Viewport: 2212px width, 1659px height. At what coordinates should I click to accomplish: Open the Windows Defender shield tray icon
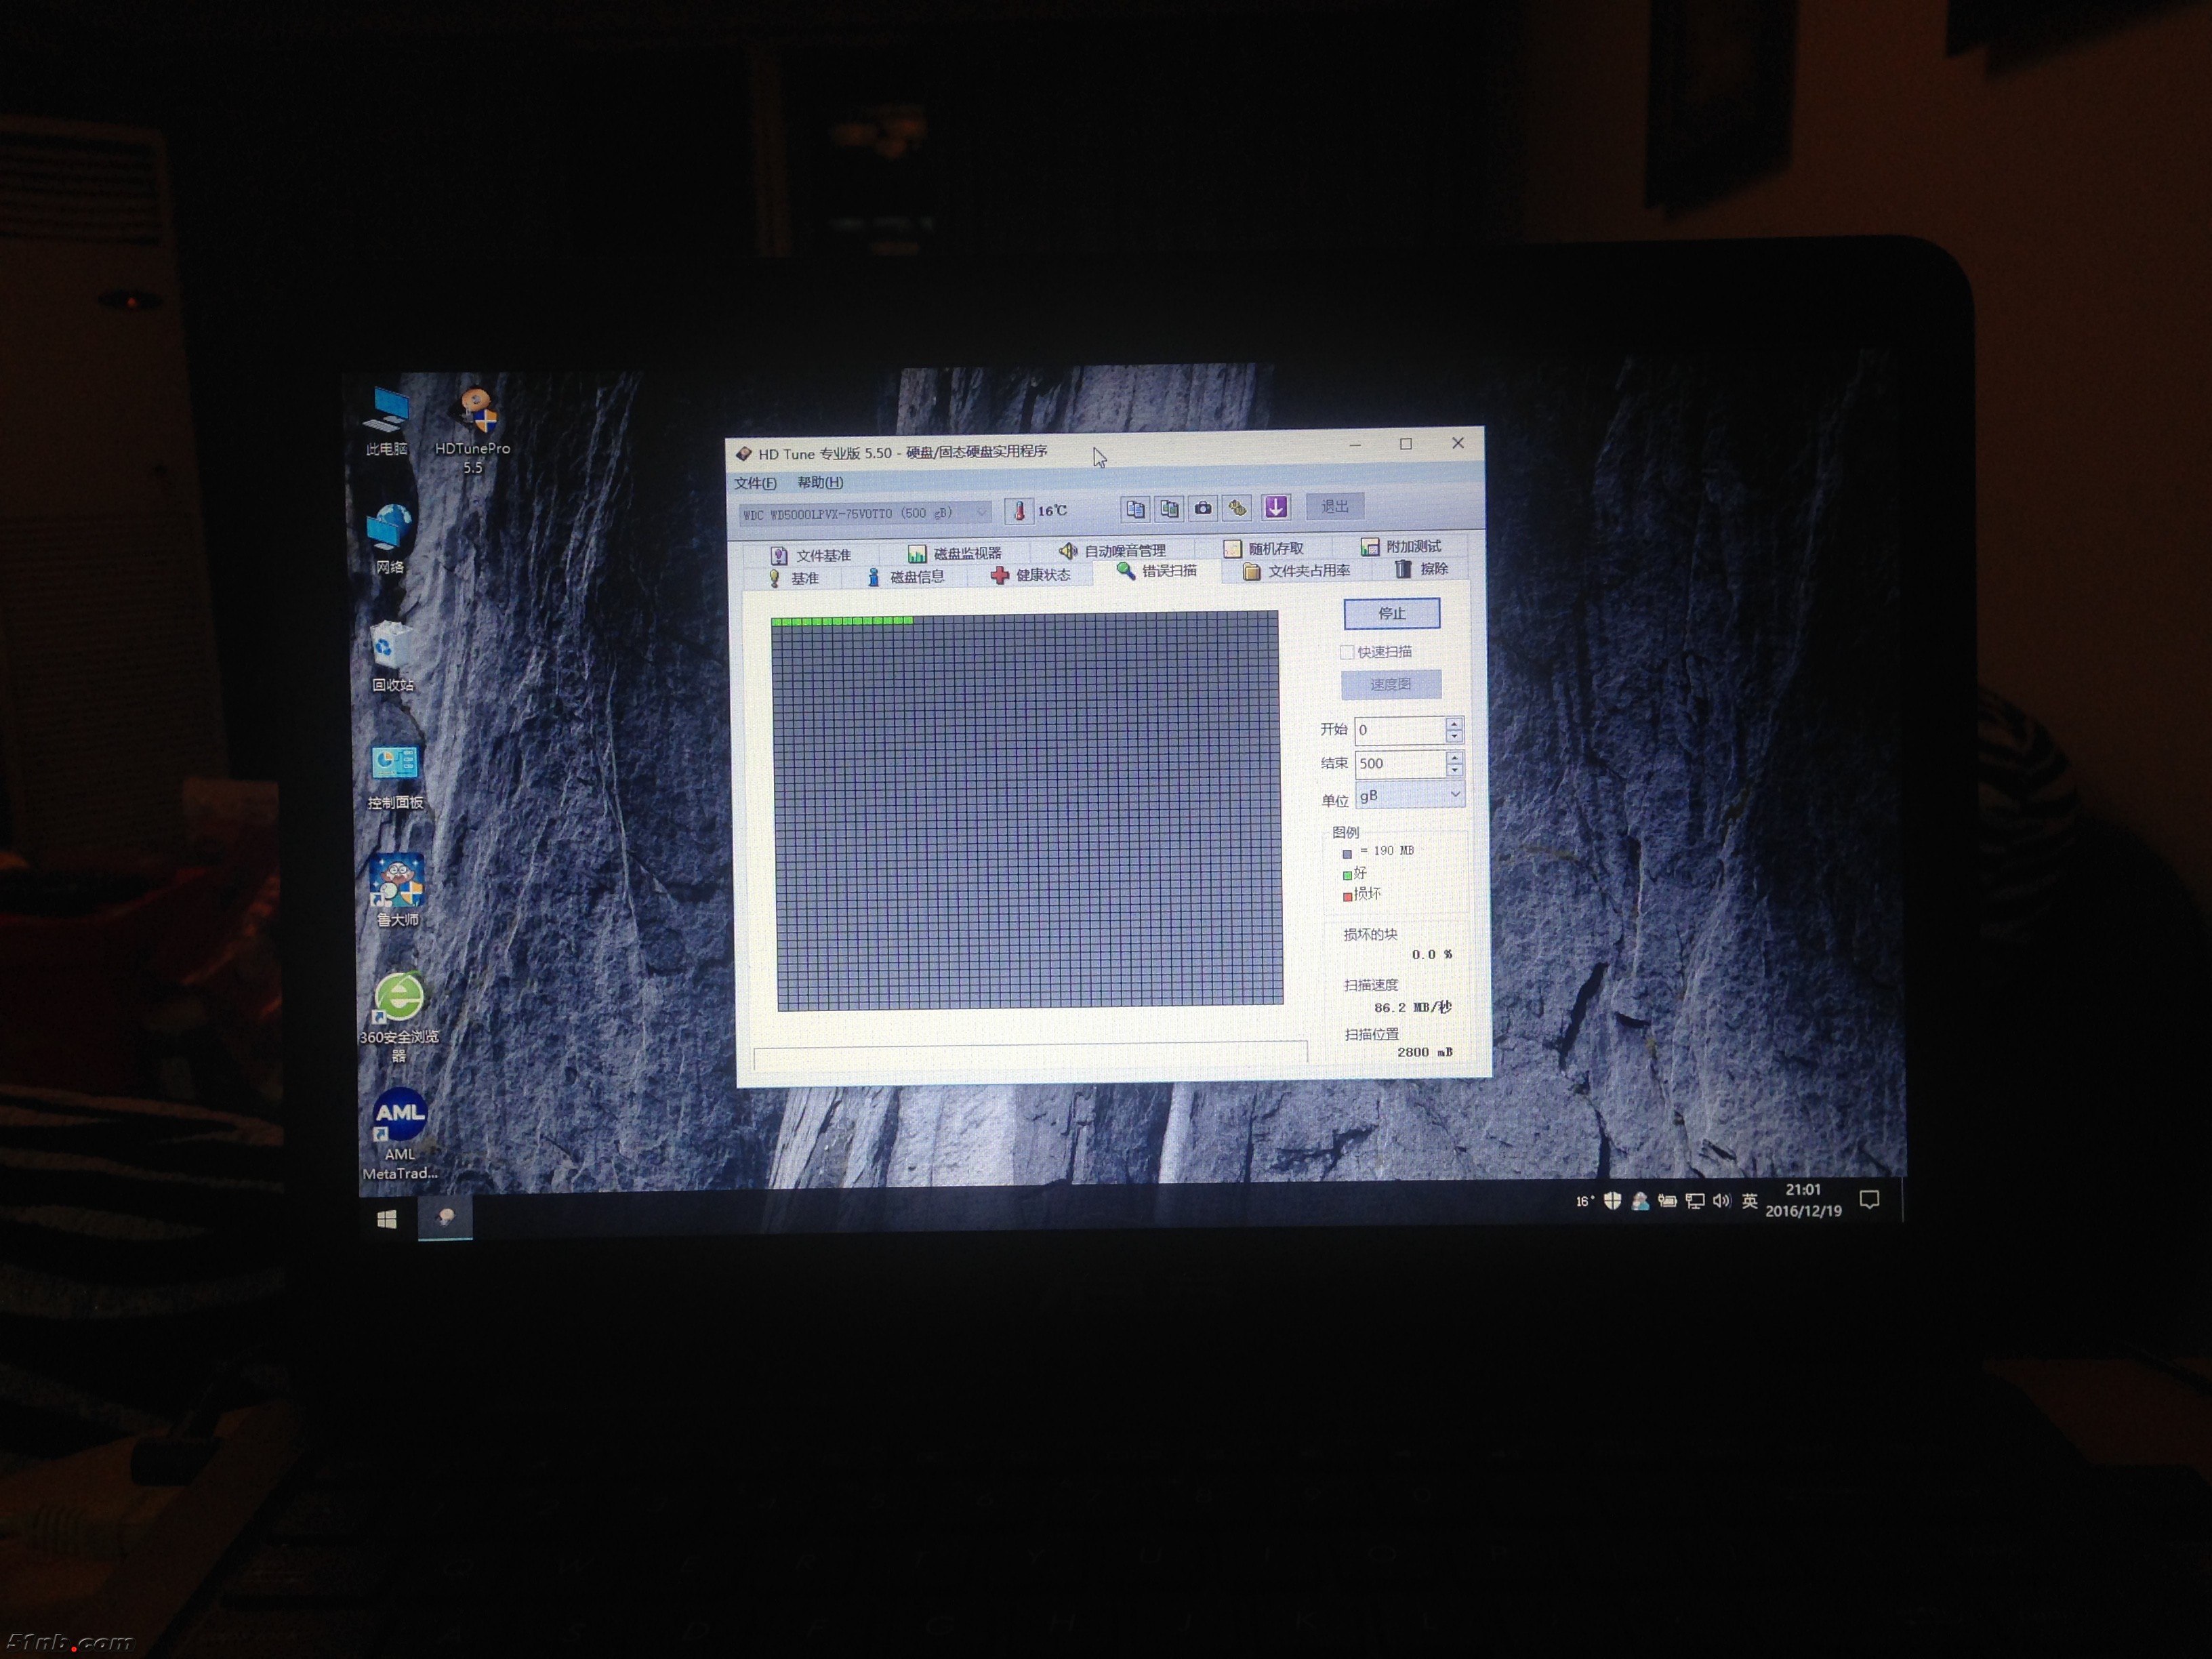(1612, 1201)
